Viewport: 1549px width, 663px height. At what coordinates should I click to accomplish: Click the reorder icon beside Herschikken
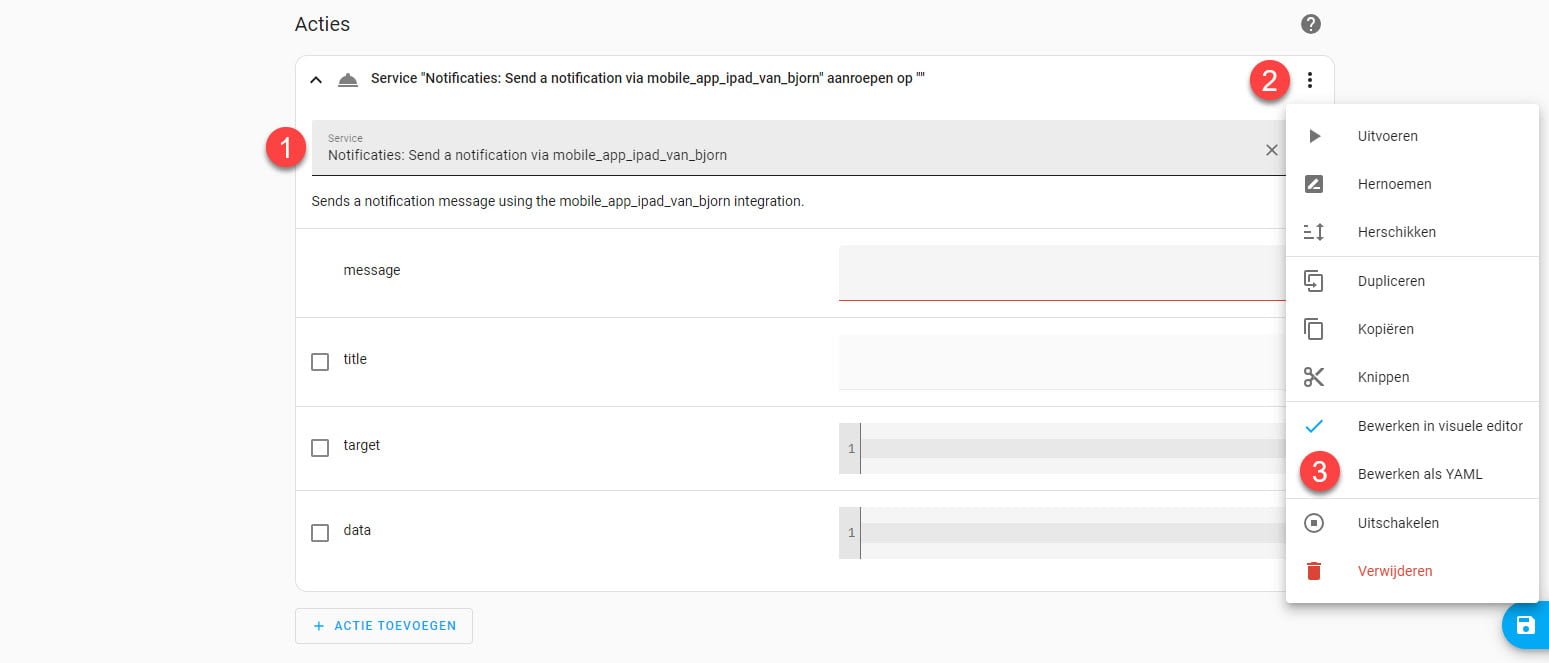1314,232
